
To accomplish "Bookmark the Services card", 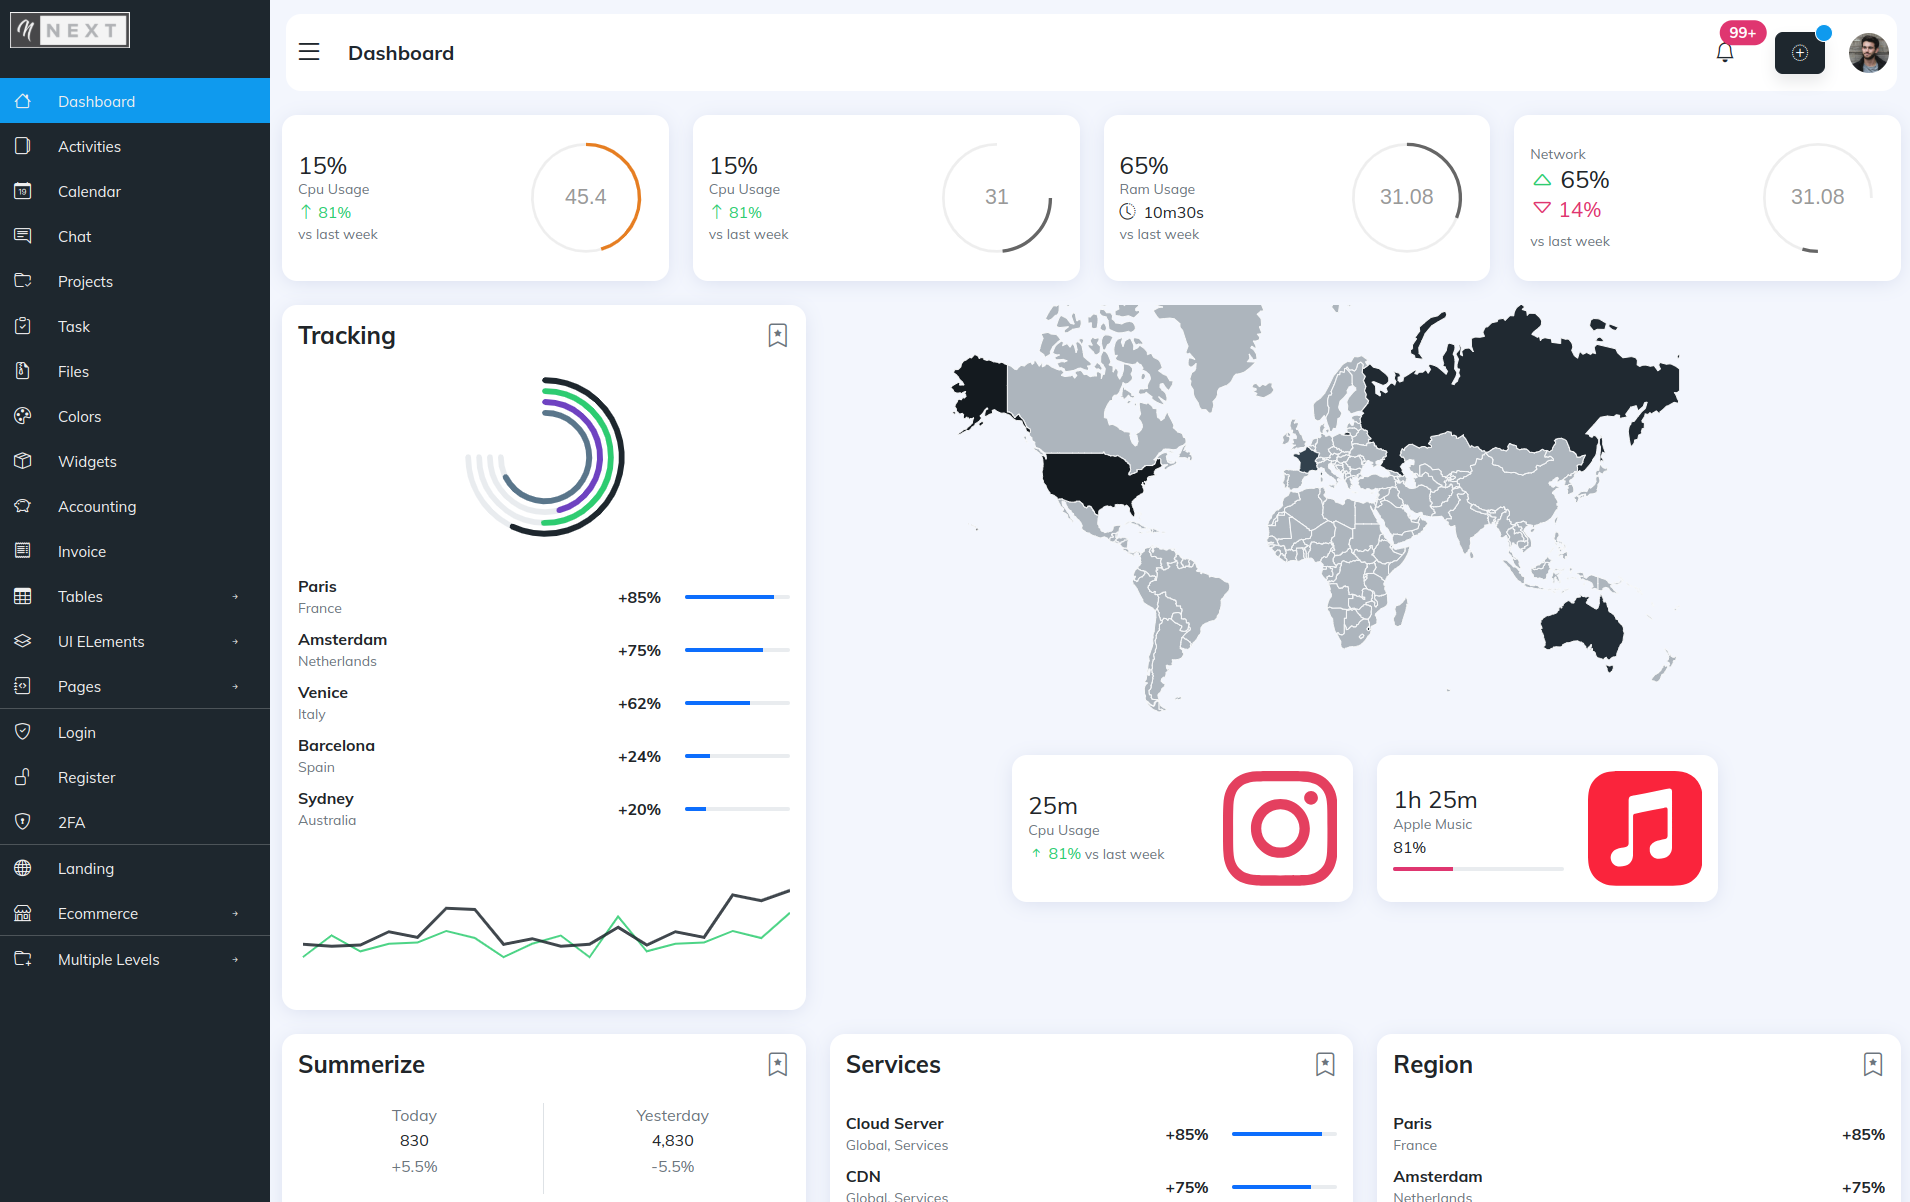I will (1325, 1064).
